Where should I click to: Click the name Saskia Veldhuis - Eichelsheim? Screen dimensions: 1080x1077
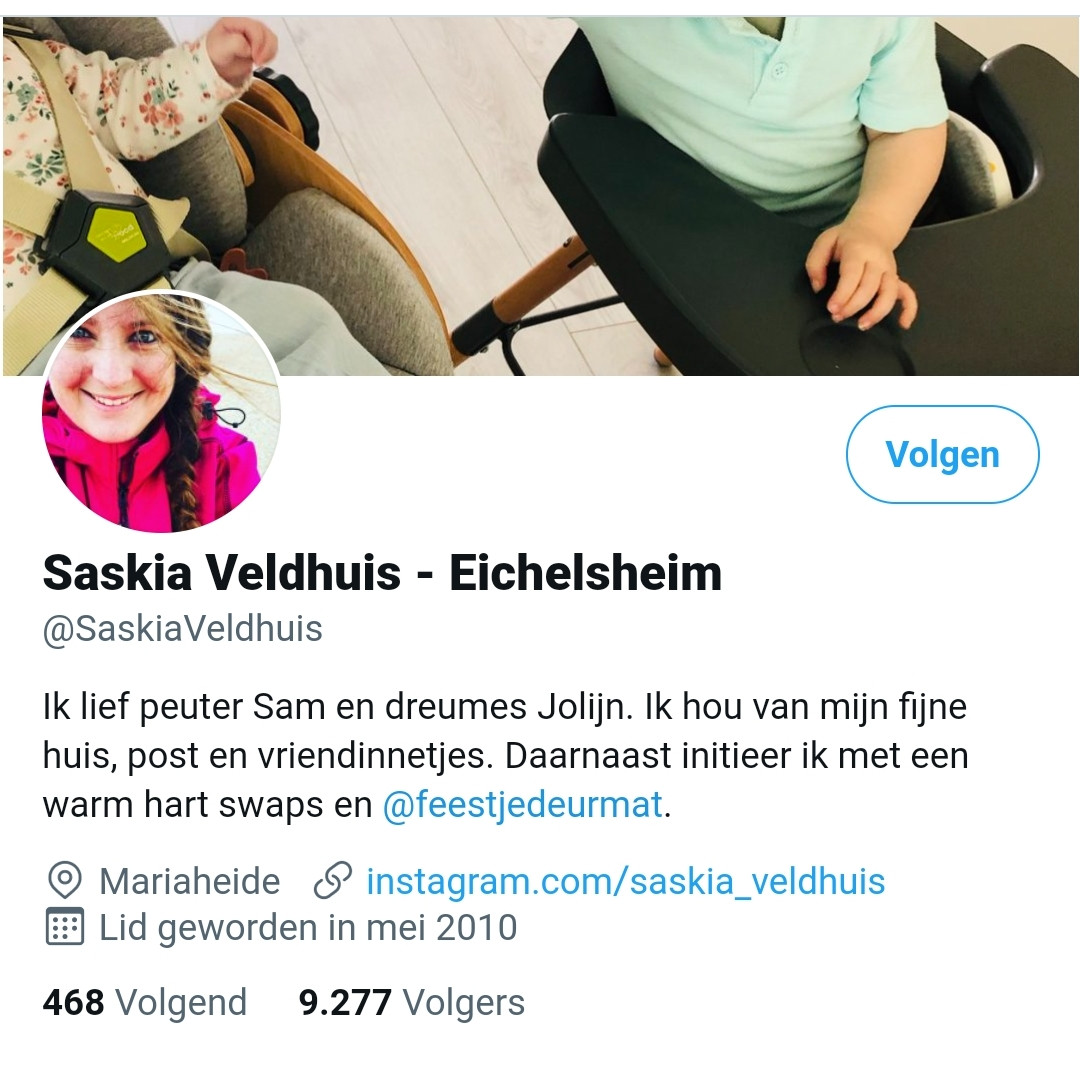point(382,573)
